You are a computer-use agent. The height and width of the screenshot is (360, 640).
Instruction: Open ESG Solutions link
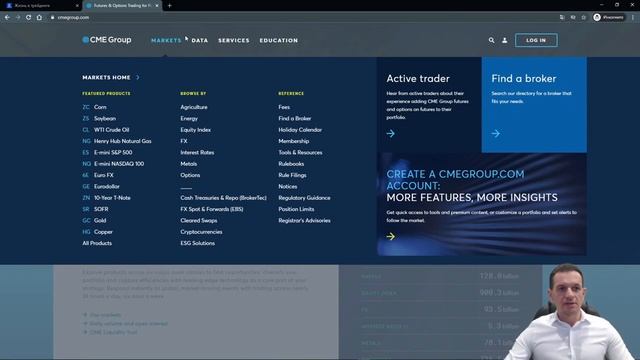(198, 243)
